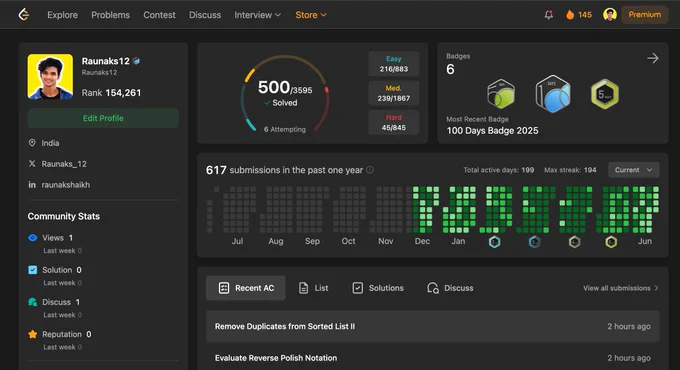Viewport: 680px width, 370px height.
Task: Click the 100 Days Badge 2025 text
Action: (x=492, y=131)
